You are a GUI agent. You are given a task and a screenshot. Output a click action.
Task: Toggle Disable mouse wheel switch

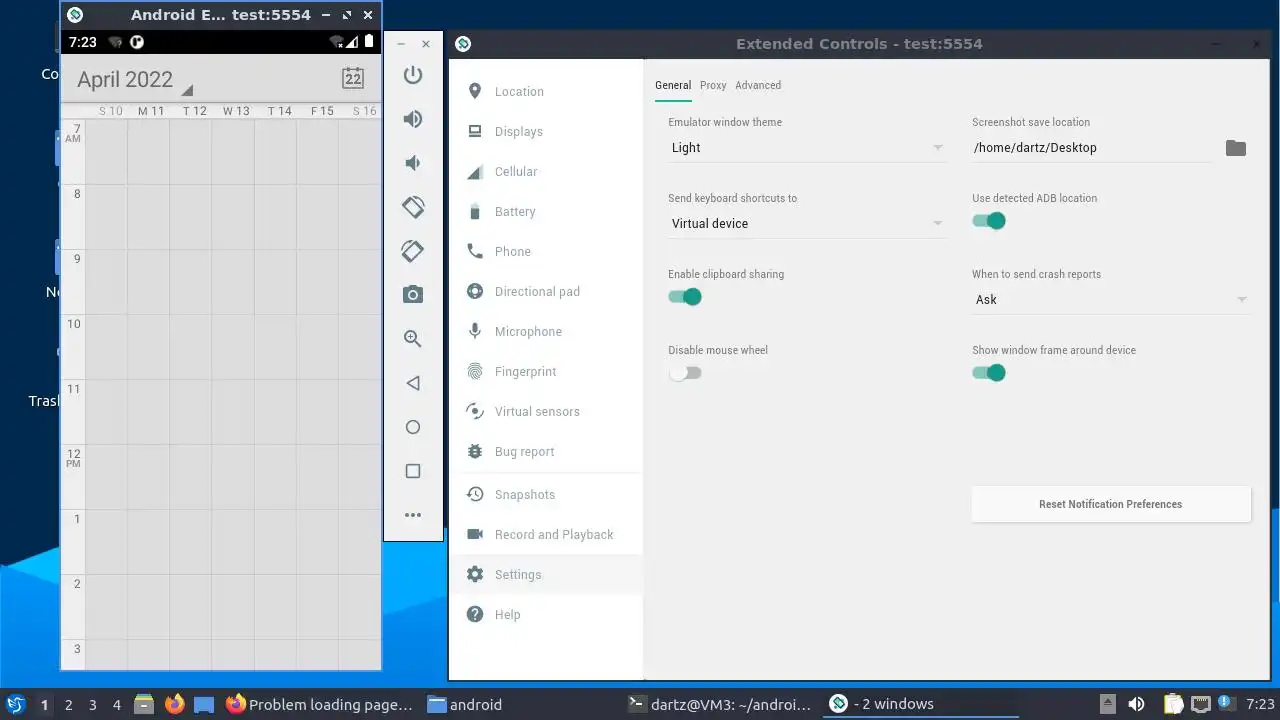pyautogui.click(x=685, y=373)
